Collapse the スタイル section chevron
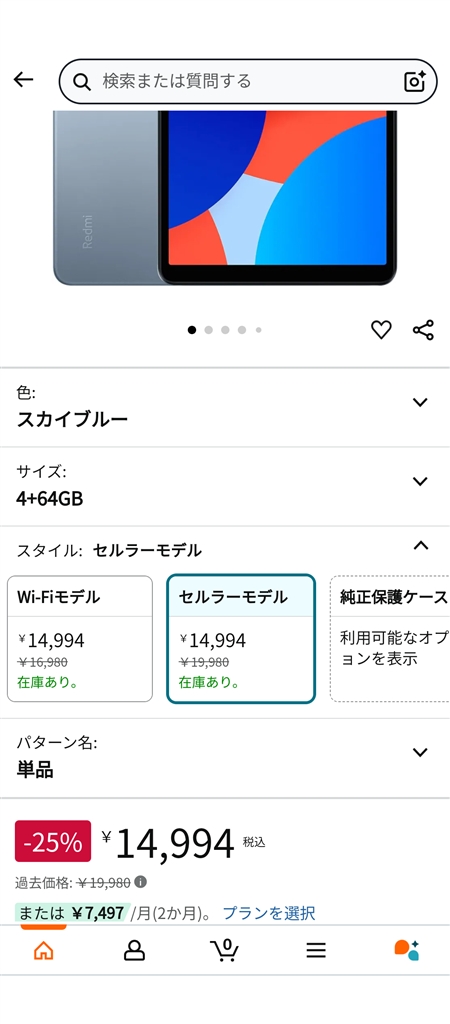The image size is (450, 1024). click(x=421, y=545)
